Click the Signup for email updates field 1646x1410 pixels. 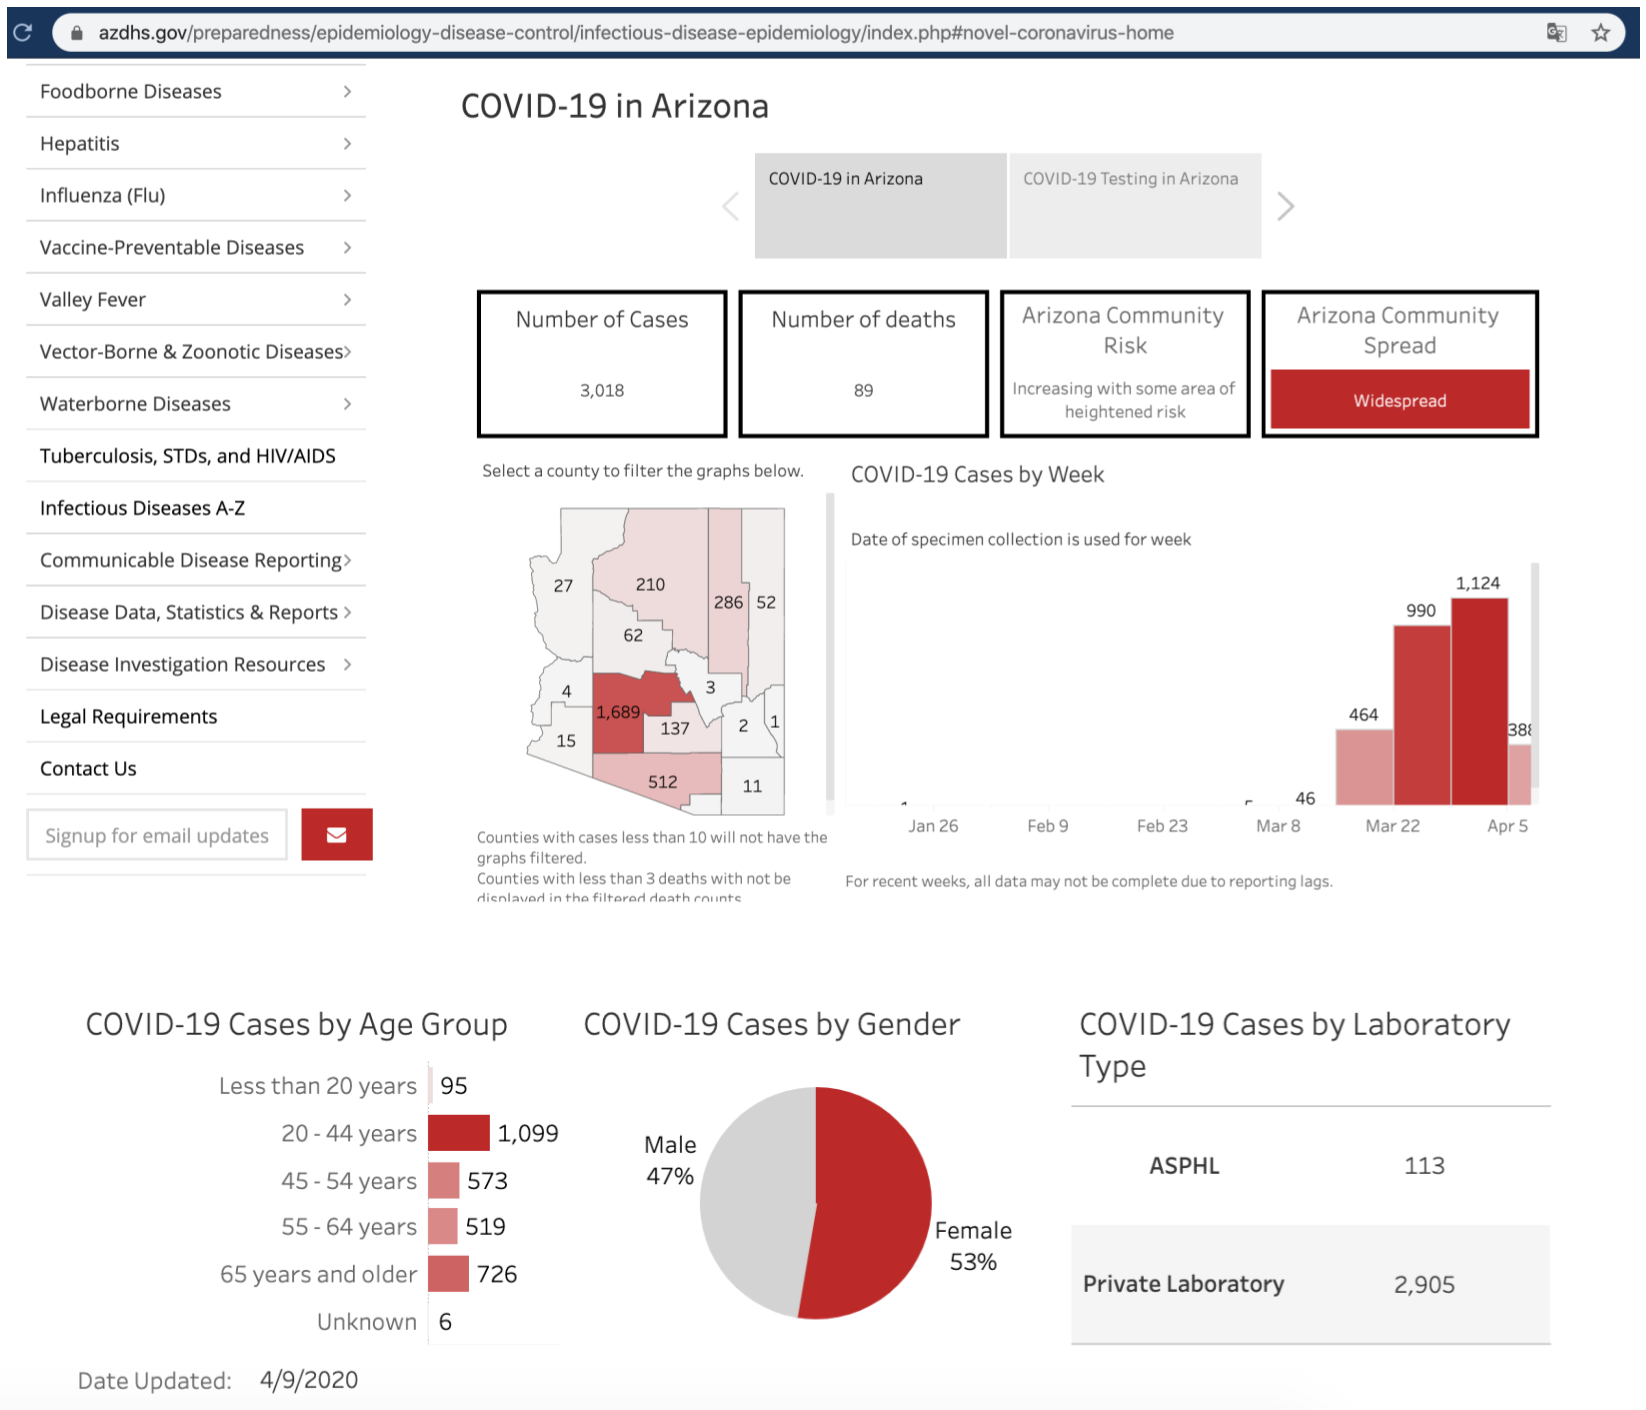tap(157, 835)
